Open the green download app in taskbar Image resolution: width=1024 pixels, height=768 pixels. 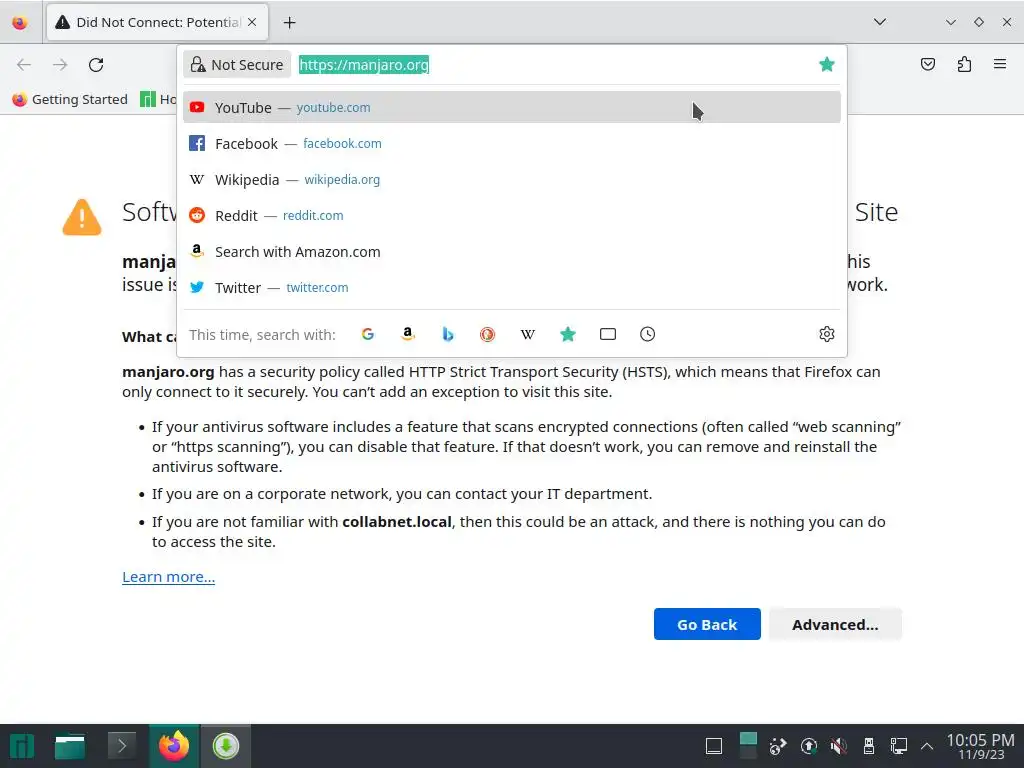pos(225,746)
